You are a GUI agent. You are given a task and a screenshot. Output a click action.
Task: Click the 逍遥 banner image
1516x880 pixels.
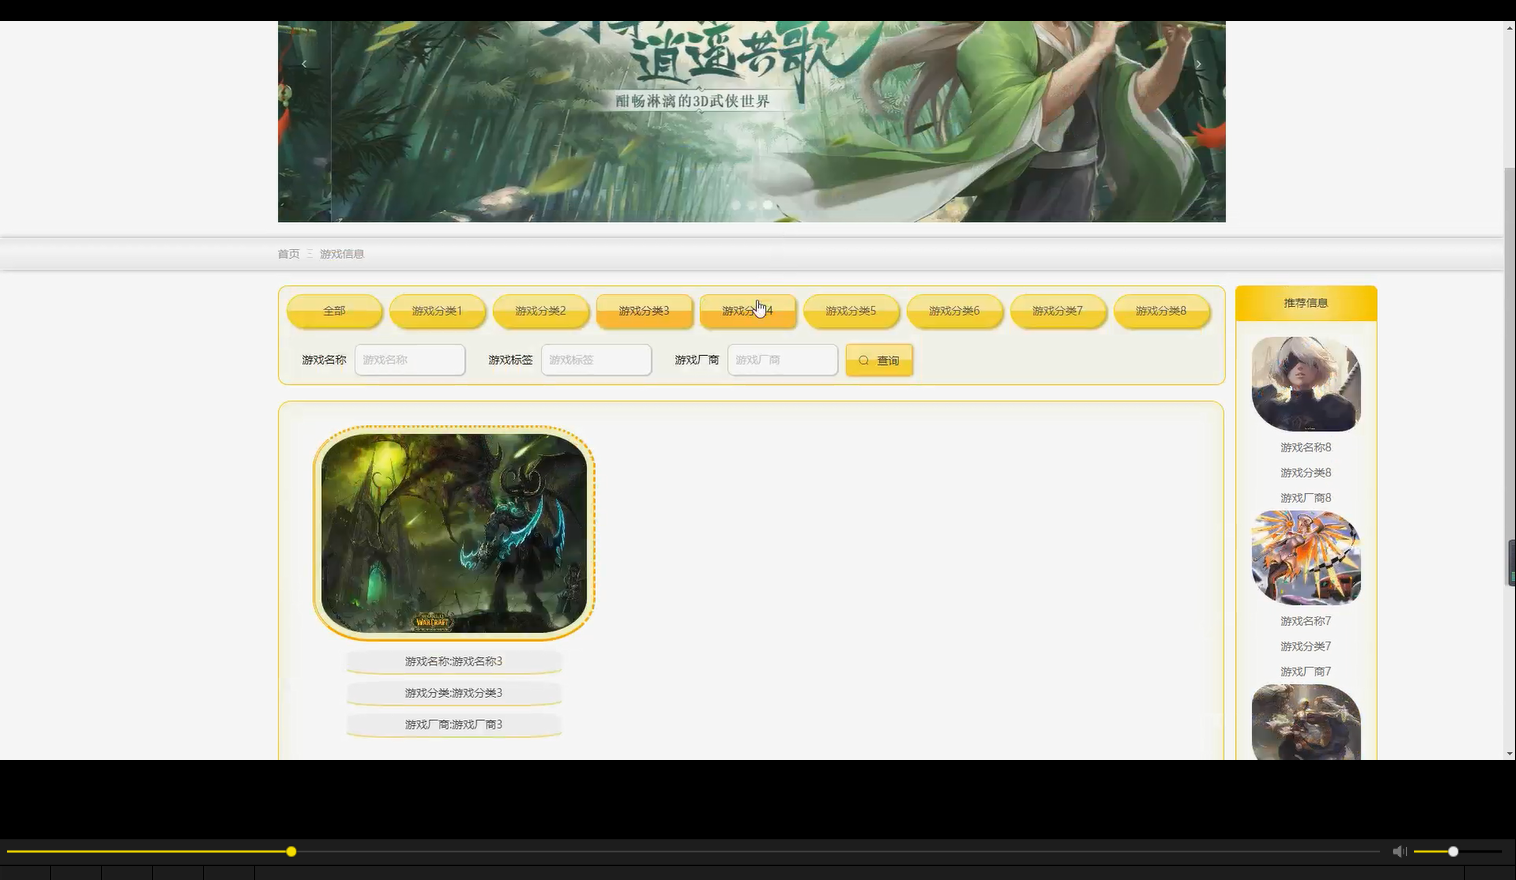(752, 121)
